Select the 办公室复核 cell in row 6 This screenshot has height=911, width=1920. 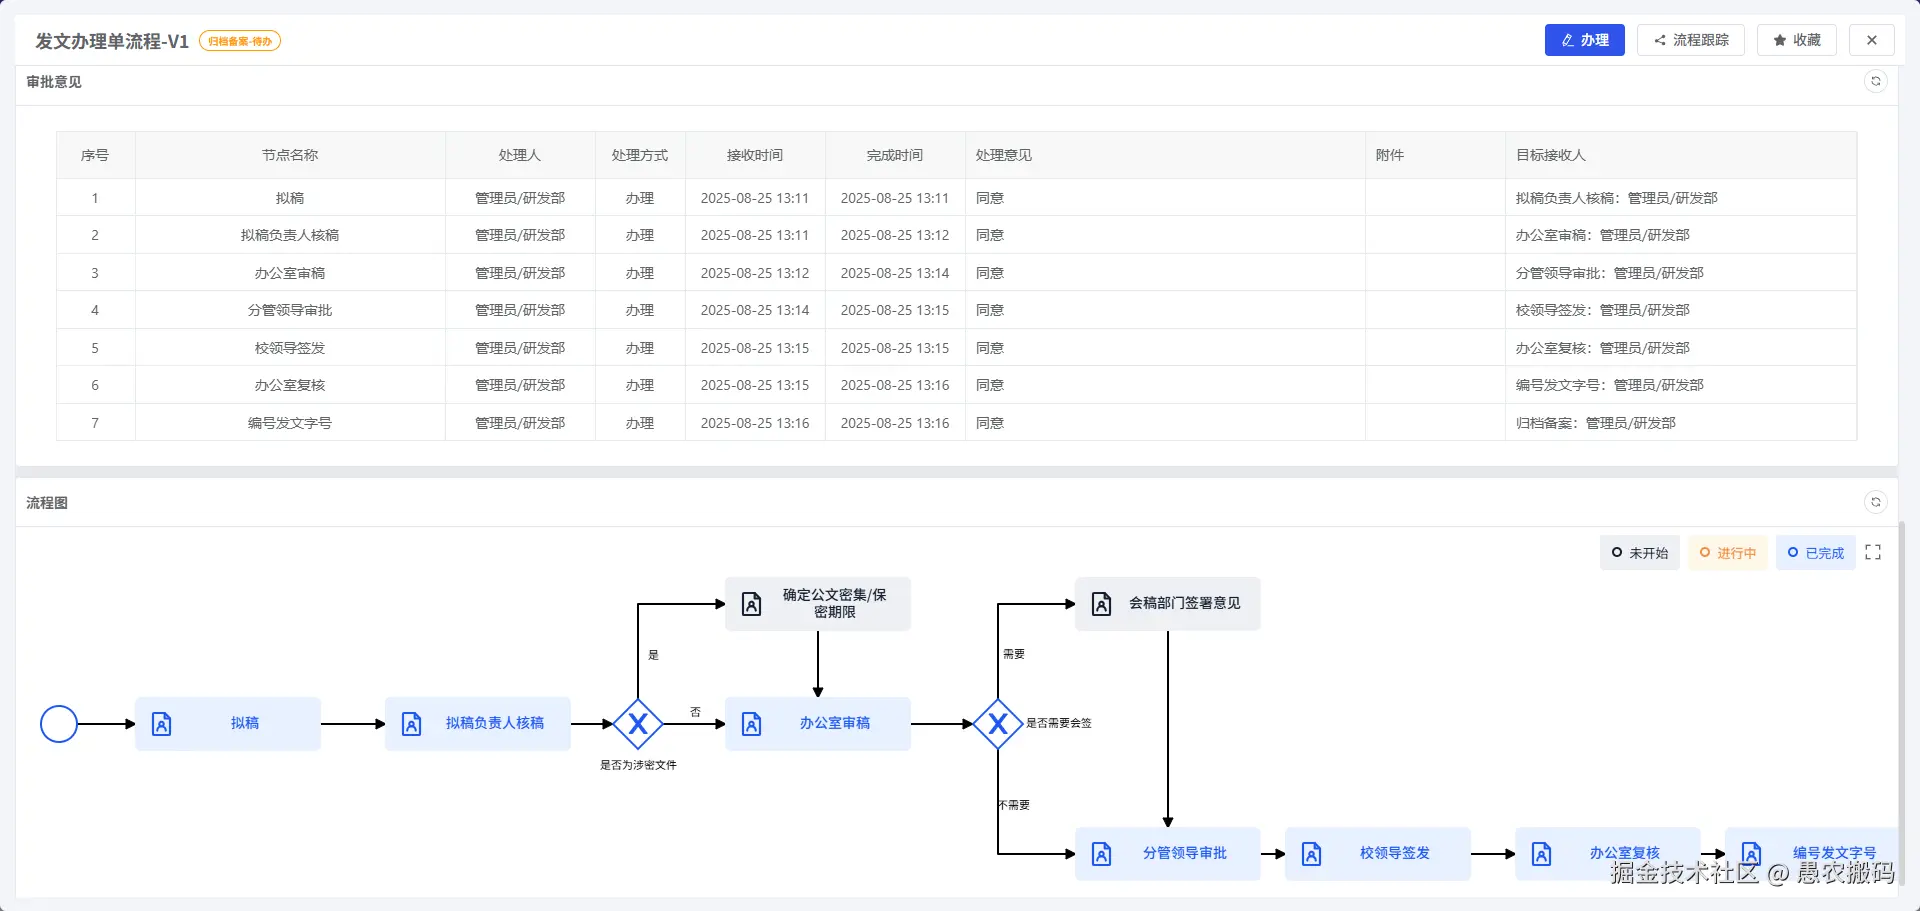tap(290, 385)
